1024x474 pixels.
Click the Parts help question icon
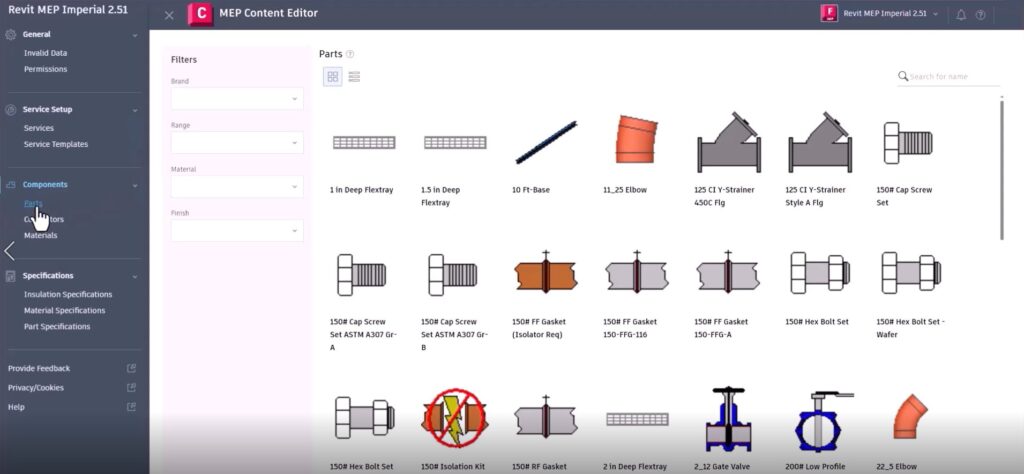click(x=350, y=54)
